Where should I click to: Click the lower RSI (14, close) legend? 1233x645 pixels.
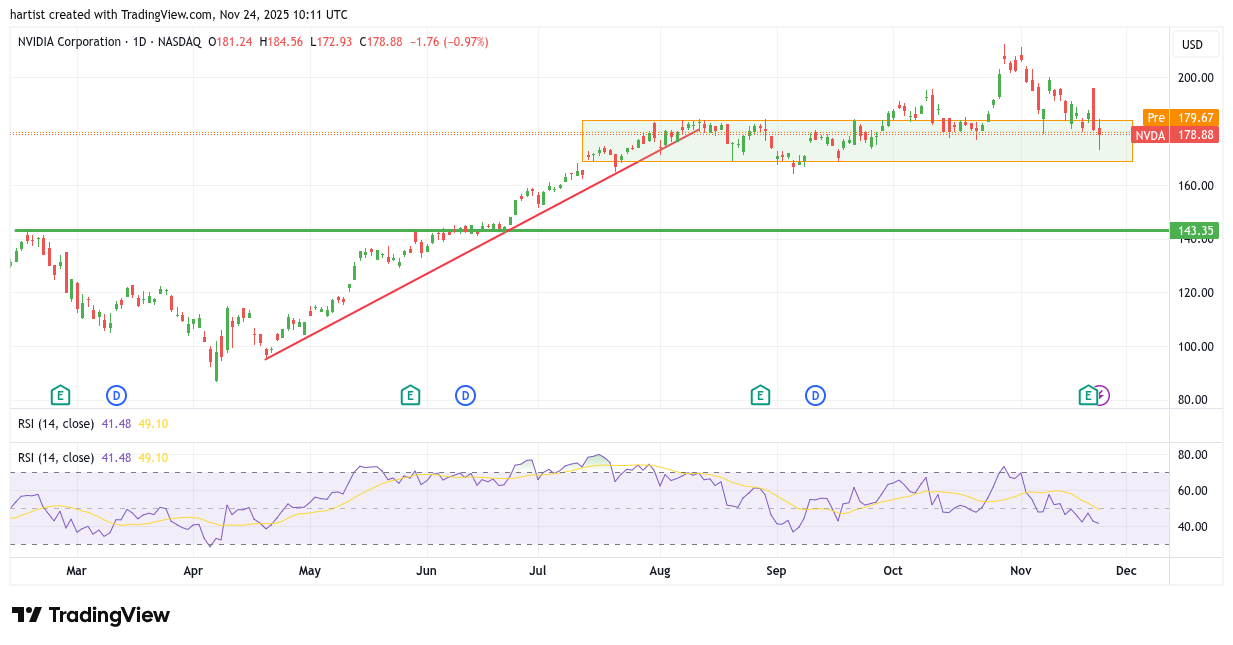(x=56, y=457)
